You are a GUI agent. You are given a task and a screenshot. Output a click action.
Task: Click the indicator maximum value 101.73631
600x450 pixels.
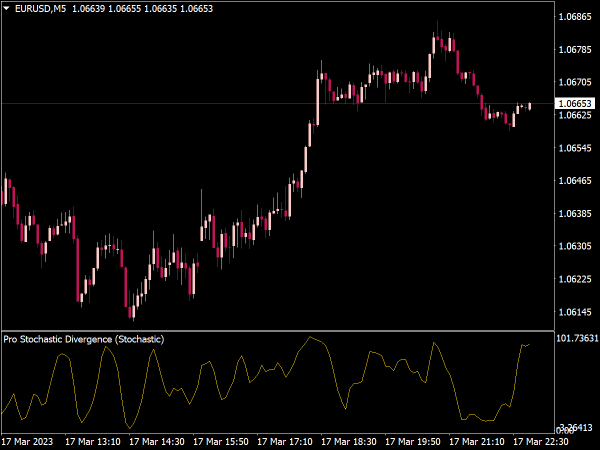577,338
